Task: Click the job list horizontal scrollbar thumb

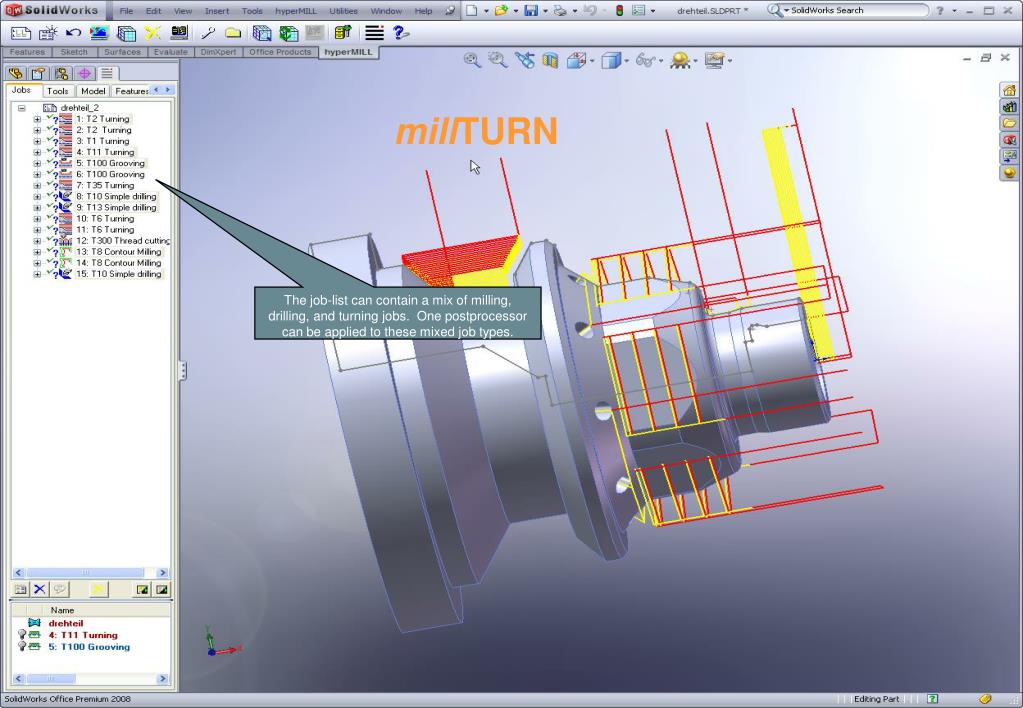Action: 85,573
